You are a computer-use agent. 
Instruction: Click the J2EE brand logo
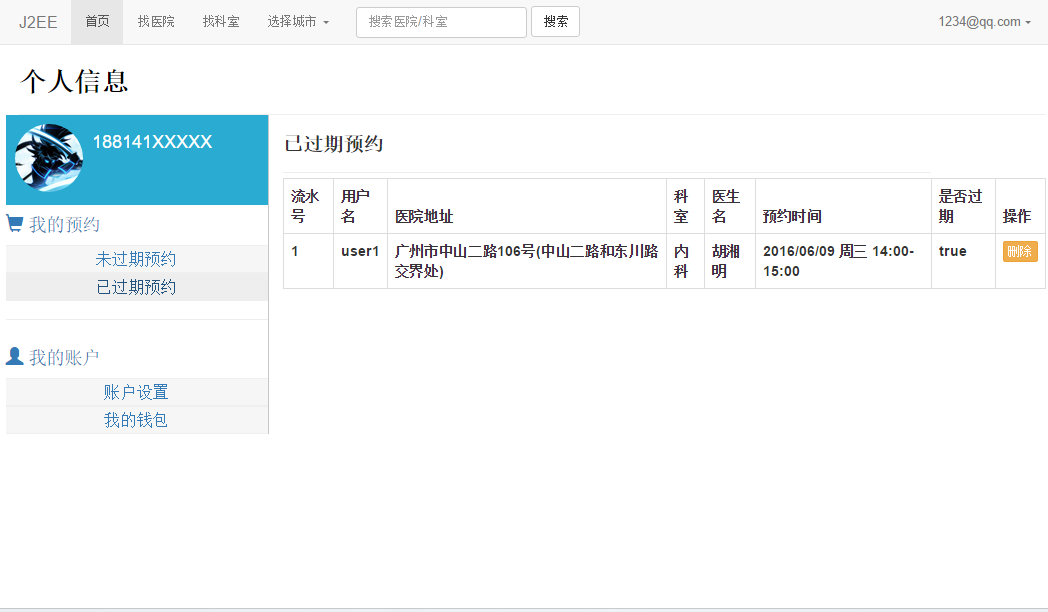tap(38, 22)
